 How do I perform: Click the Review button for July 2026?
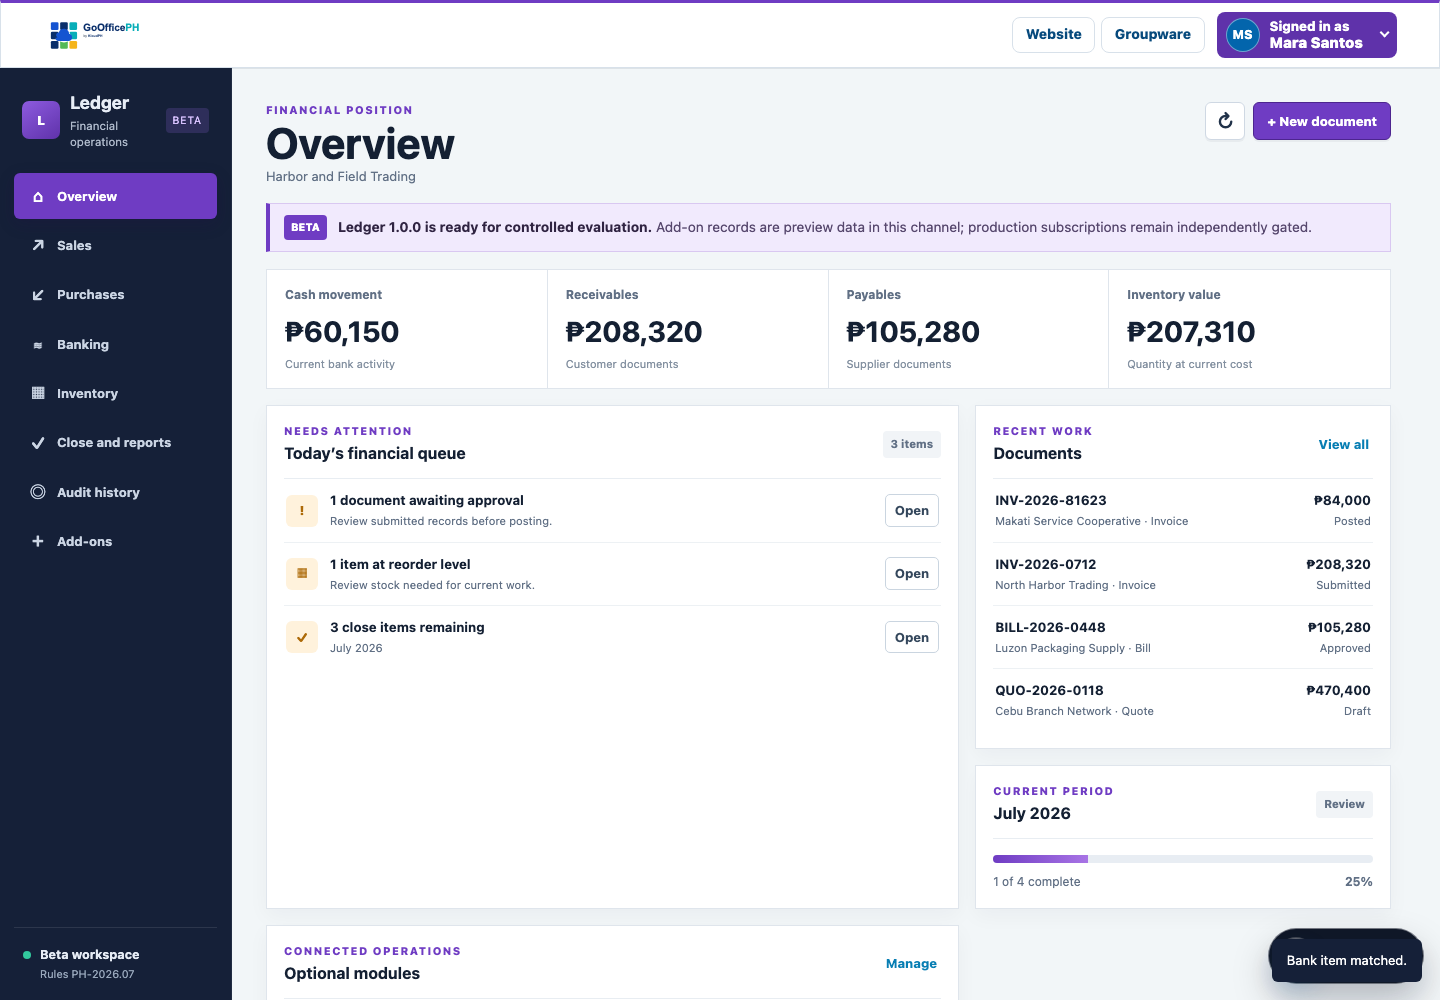(x=1344, y=804)
